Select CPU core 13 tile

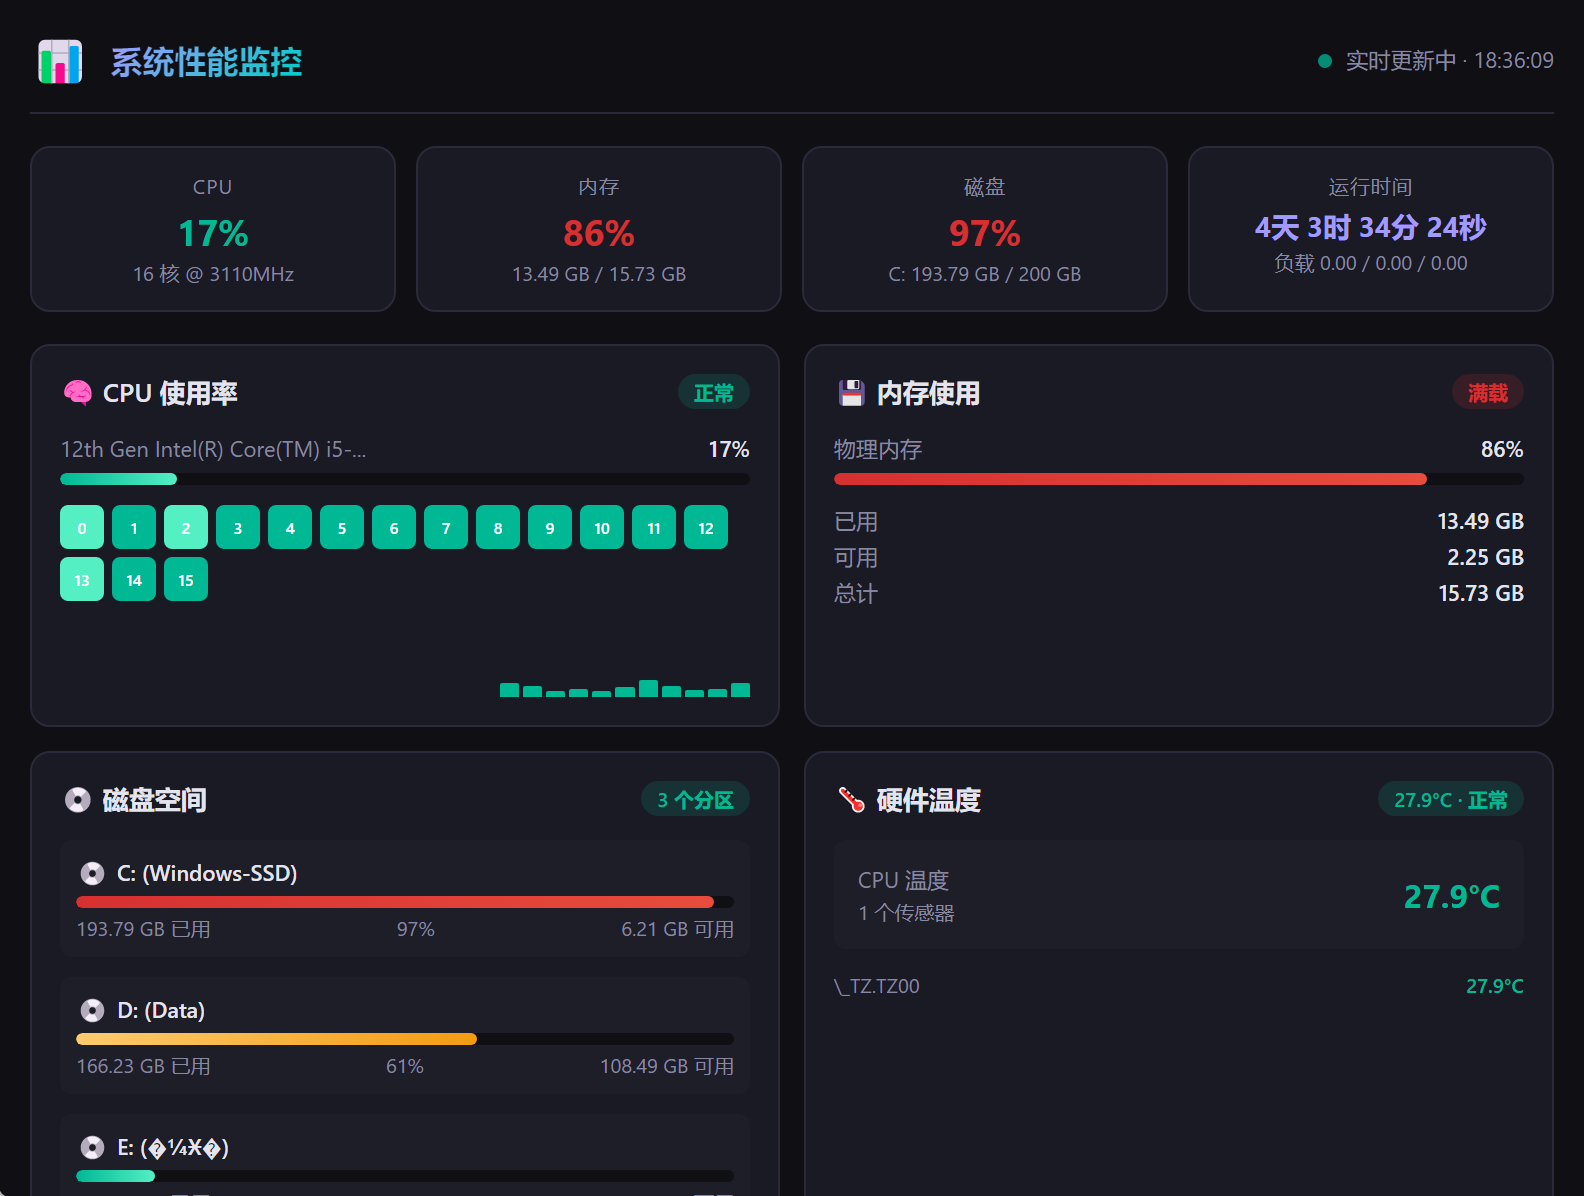(82, 580)
